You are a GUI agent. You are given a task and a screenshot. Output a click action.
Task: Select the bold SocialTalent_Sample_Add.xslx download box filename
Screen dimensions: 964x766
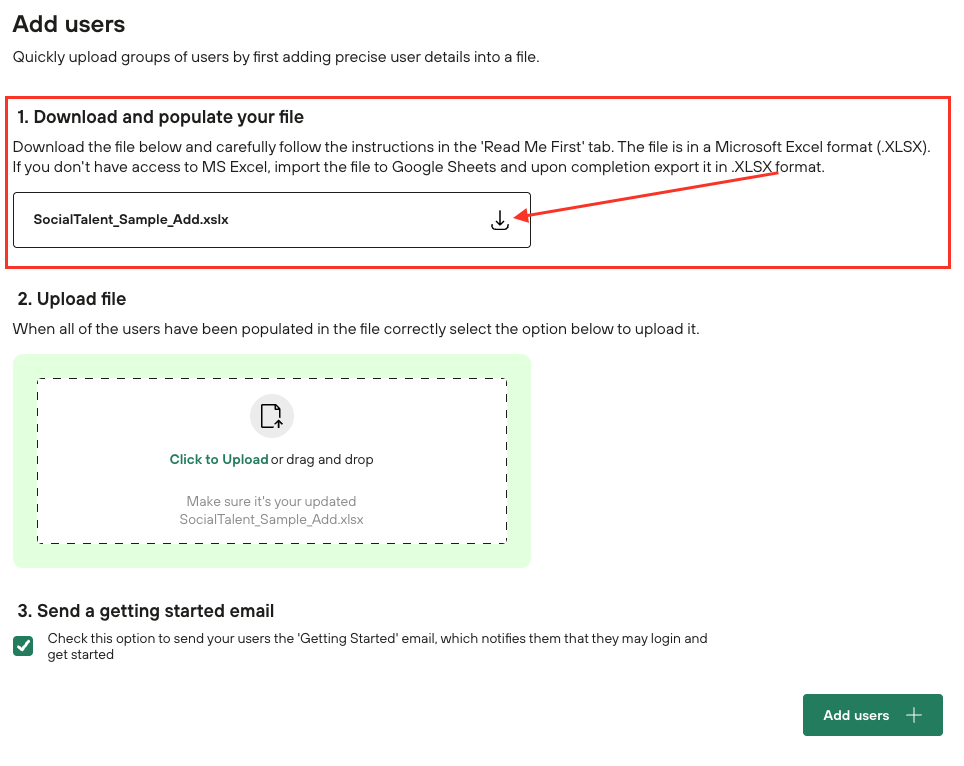pyautogui.click(x=131, y=220)
